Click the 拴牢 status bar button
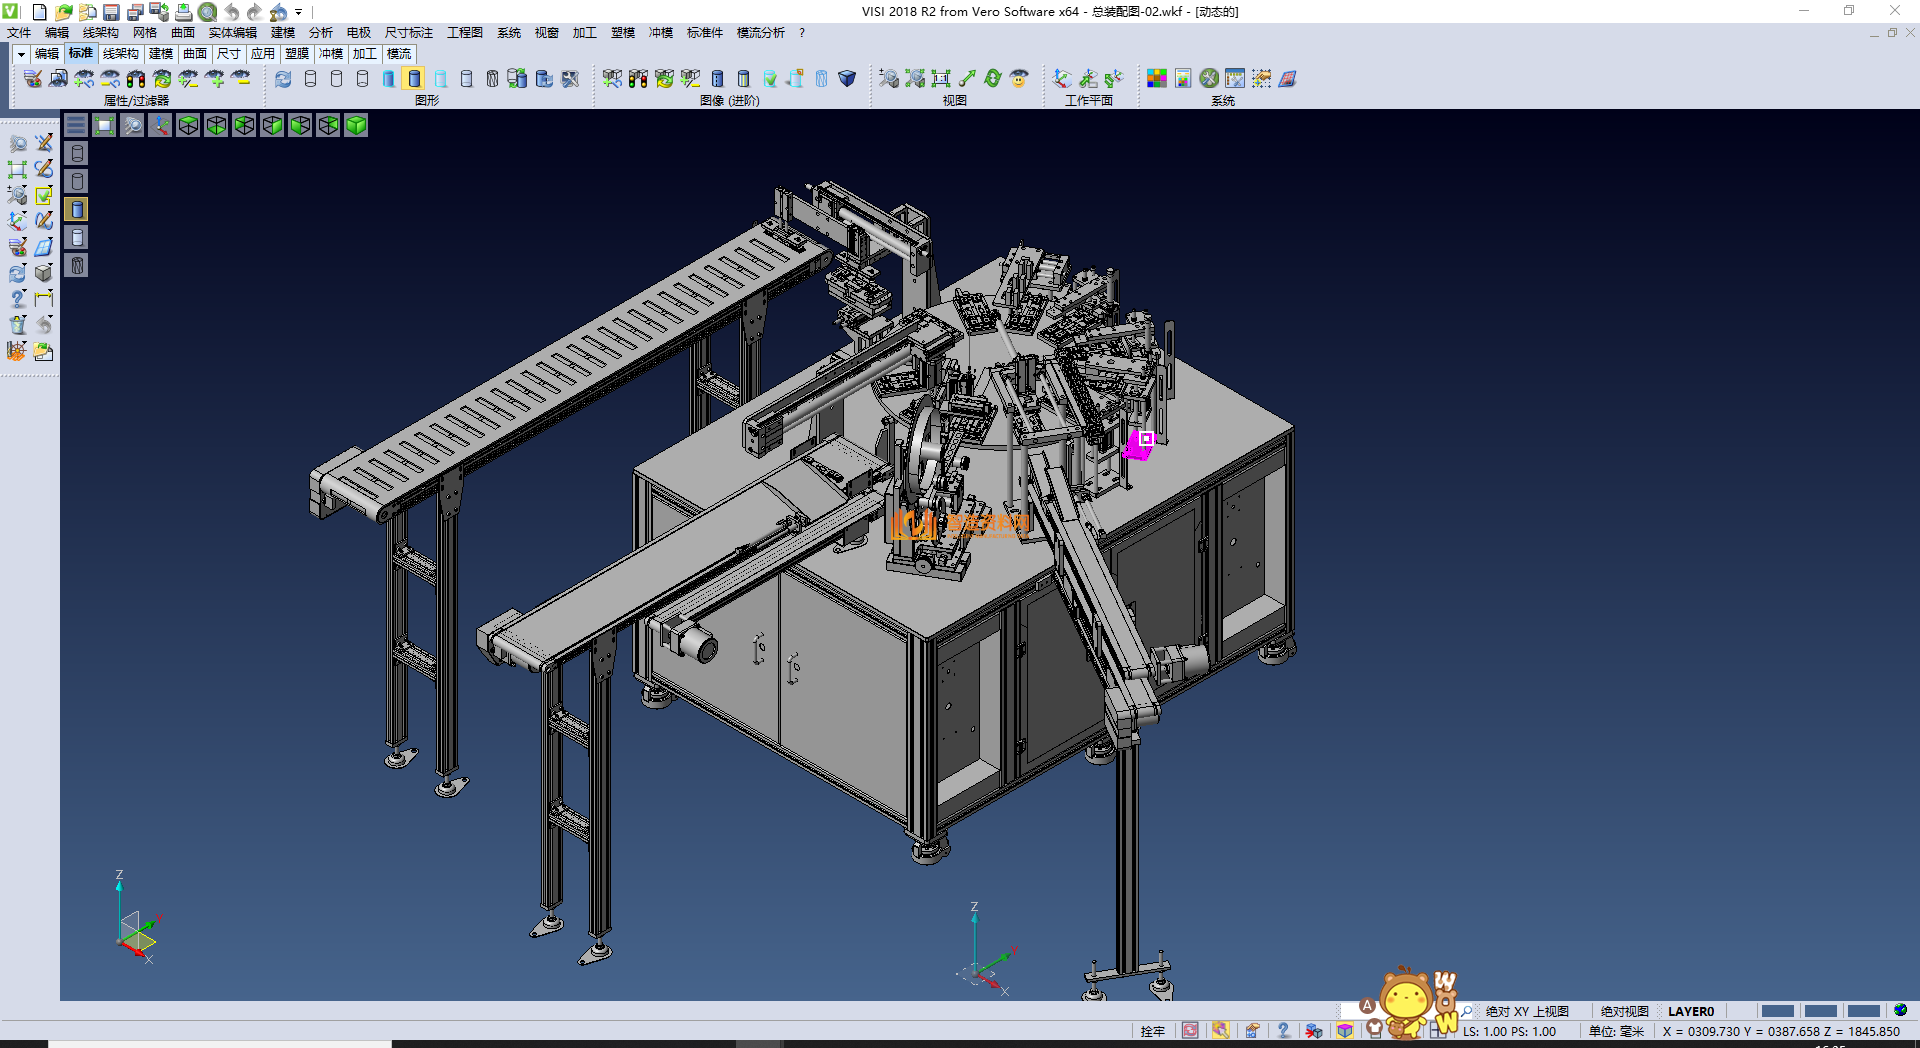This screenshot has height=1048, width=1920. coord(1152,1031)
